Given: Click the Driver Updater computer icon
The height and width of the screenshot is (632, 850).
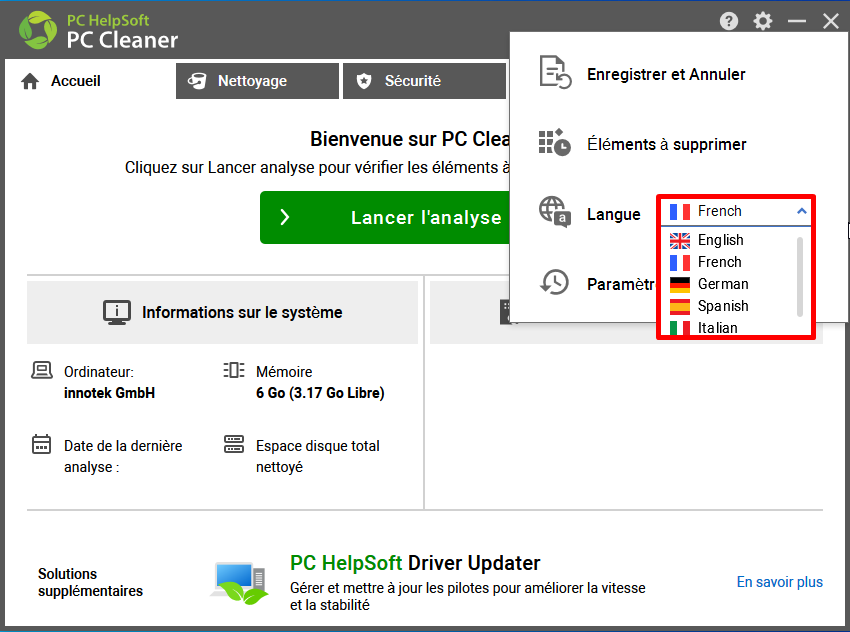Looking at the screenshot, I should pos(239,581).
